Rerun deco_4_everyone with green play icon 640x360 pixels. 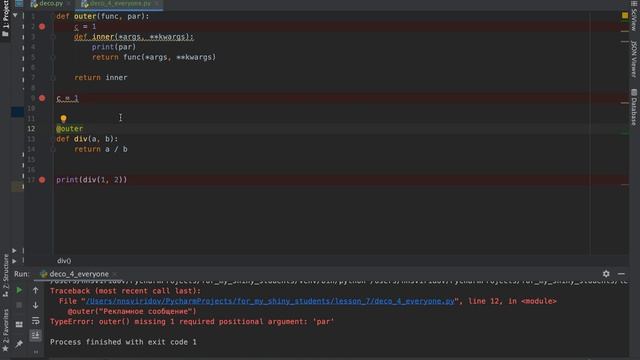coord(19,290)
